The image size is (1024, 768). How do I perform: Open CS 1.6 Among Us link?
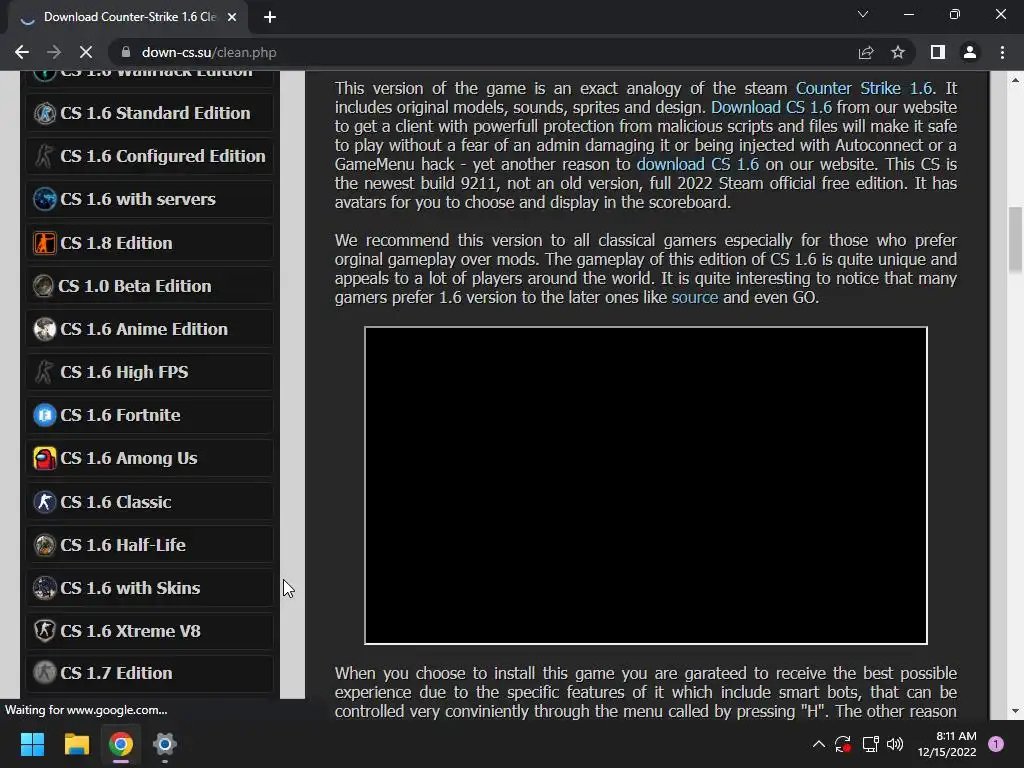(x=150, y=458)
